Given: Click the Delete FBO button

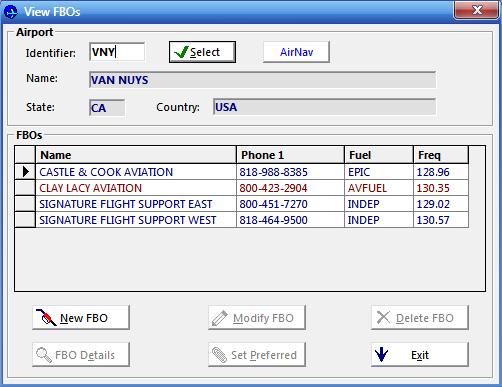Looking at the screenshot, I should point(420,317).
